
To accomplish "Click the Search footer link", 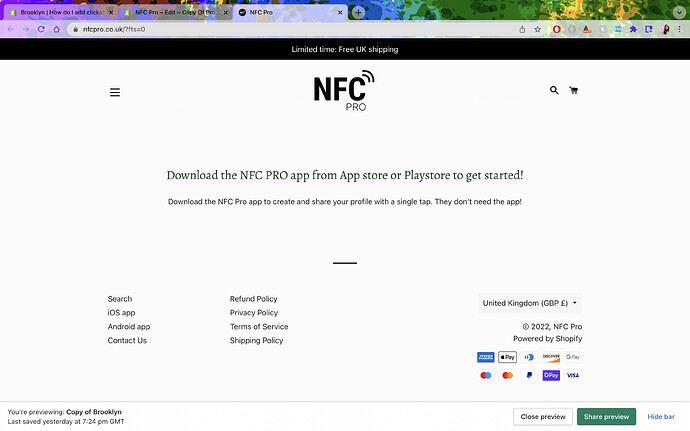I will point(120,298).
